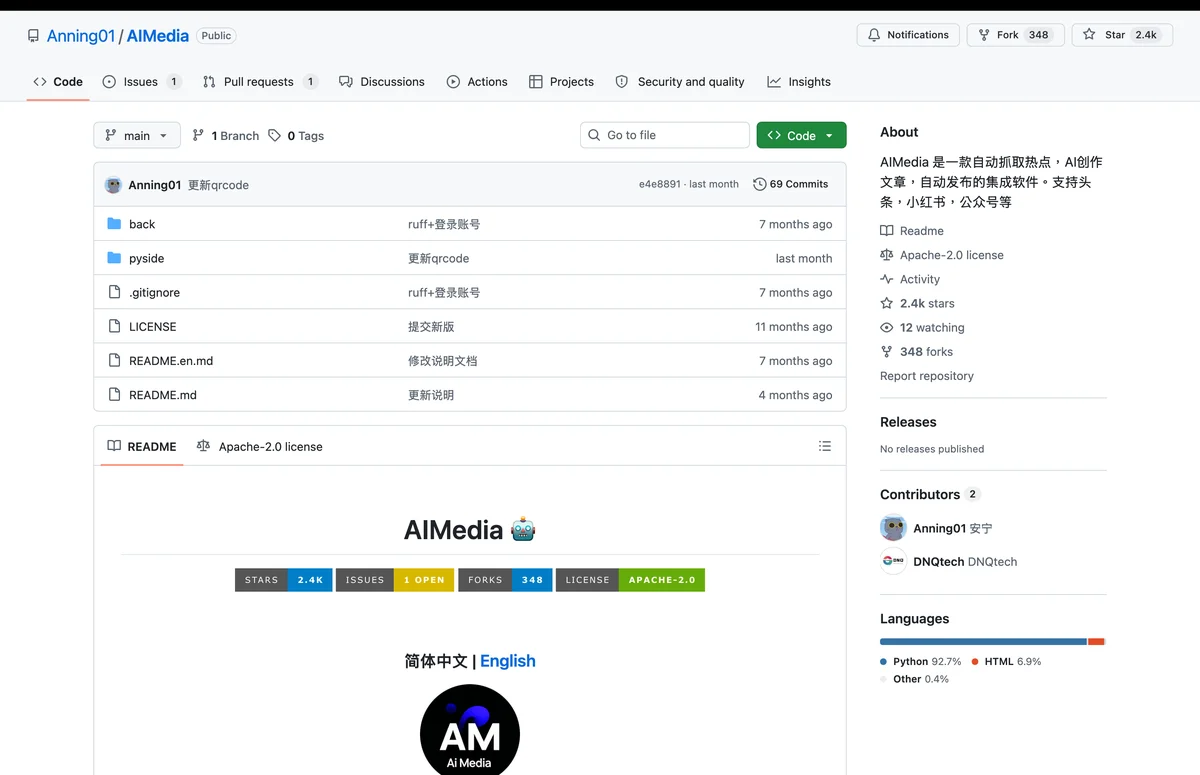Click the AM Ai Media logo image
This screenshot has width=1200, height=775.
pyautogui.click(x=470, y=730)
